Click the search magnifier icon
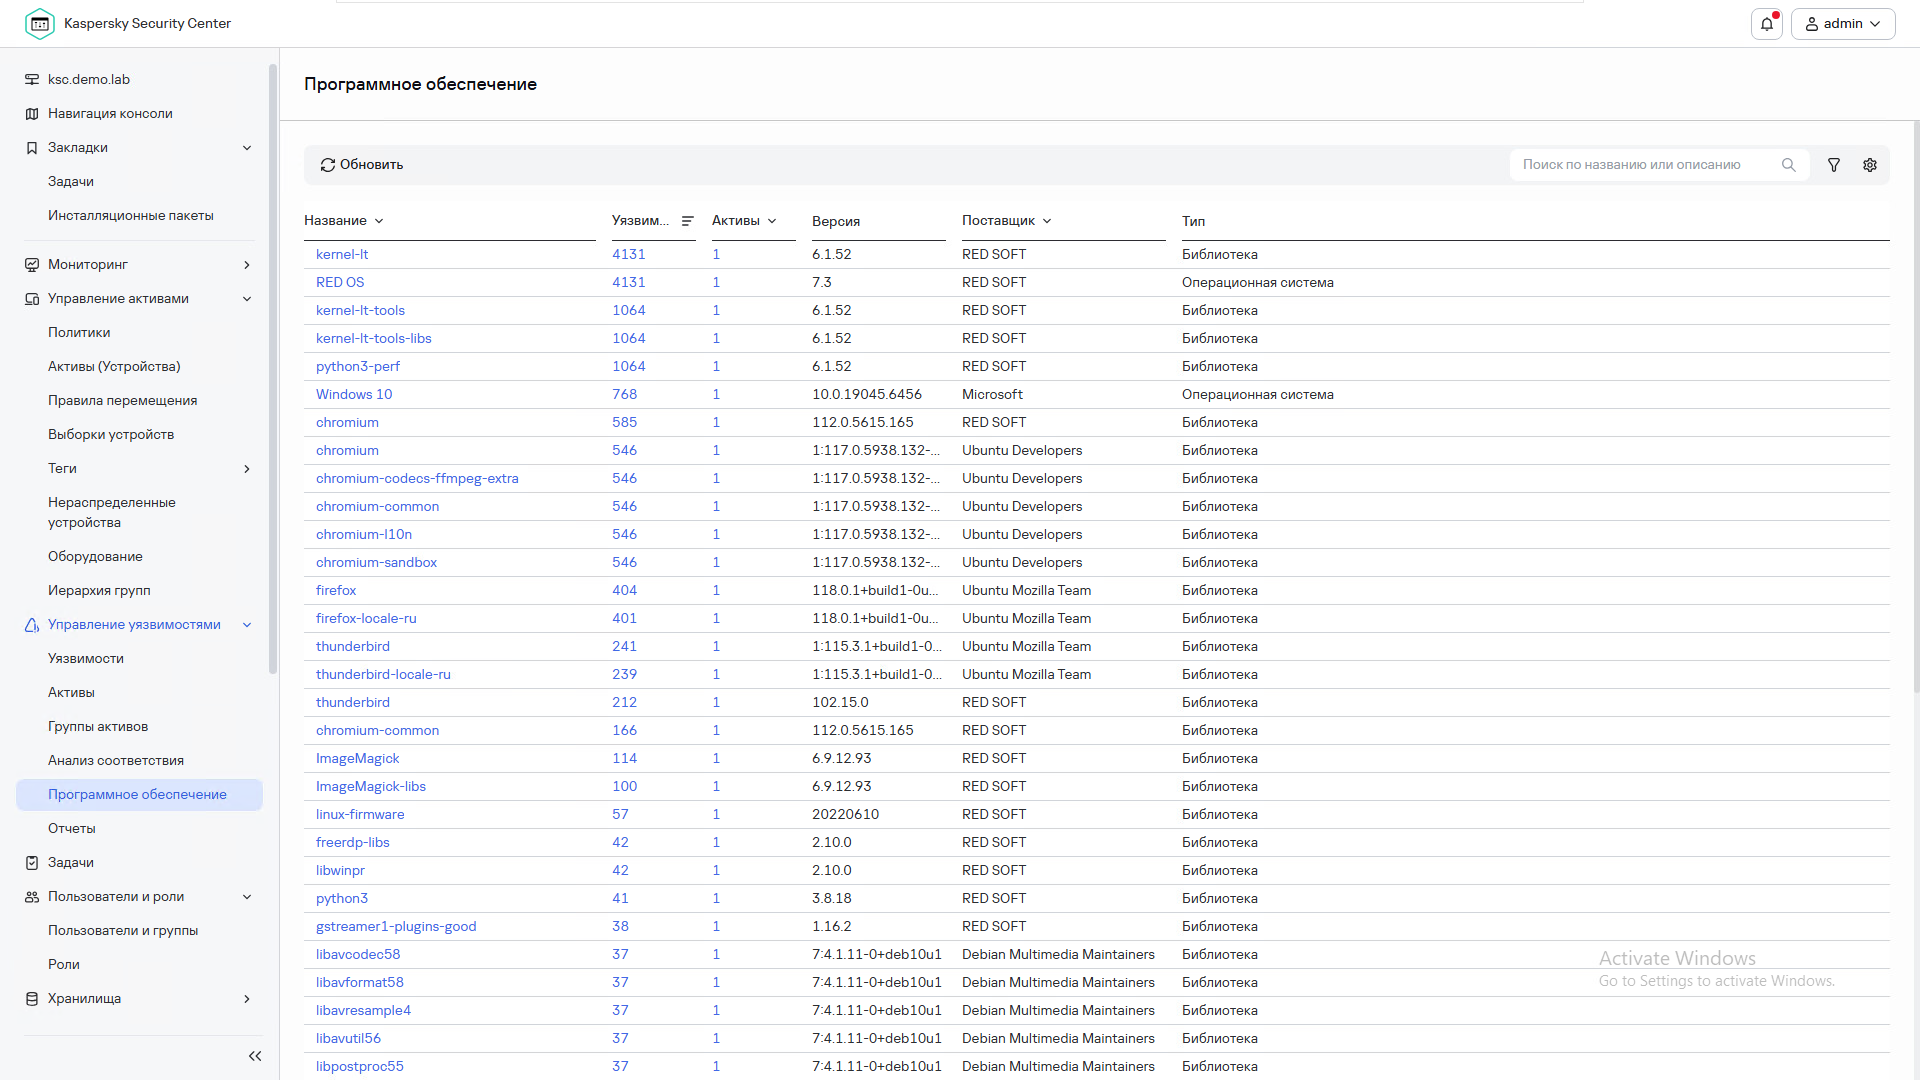The height and width of the screenshot is (1080, 1920). pos(1789,165)
